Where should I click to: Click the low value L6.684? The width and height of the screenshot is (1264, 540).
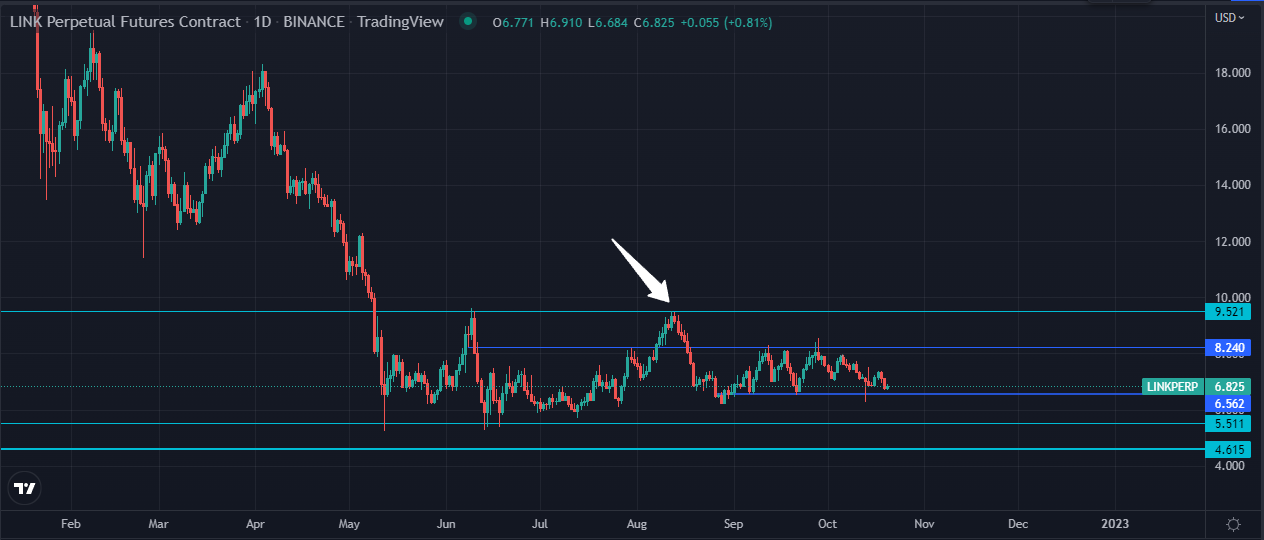coord(607,22)
